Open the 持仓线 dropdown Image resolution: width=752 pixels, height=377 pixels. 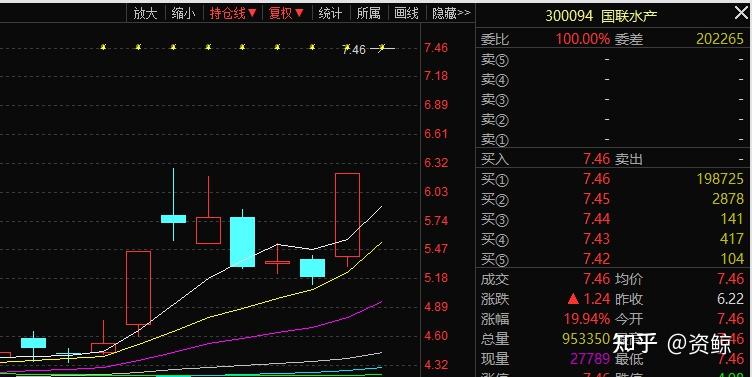[233, 13]
